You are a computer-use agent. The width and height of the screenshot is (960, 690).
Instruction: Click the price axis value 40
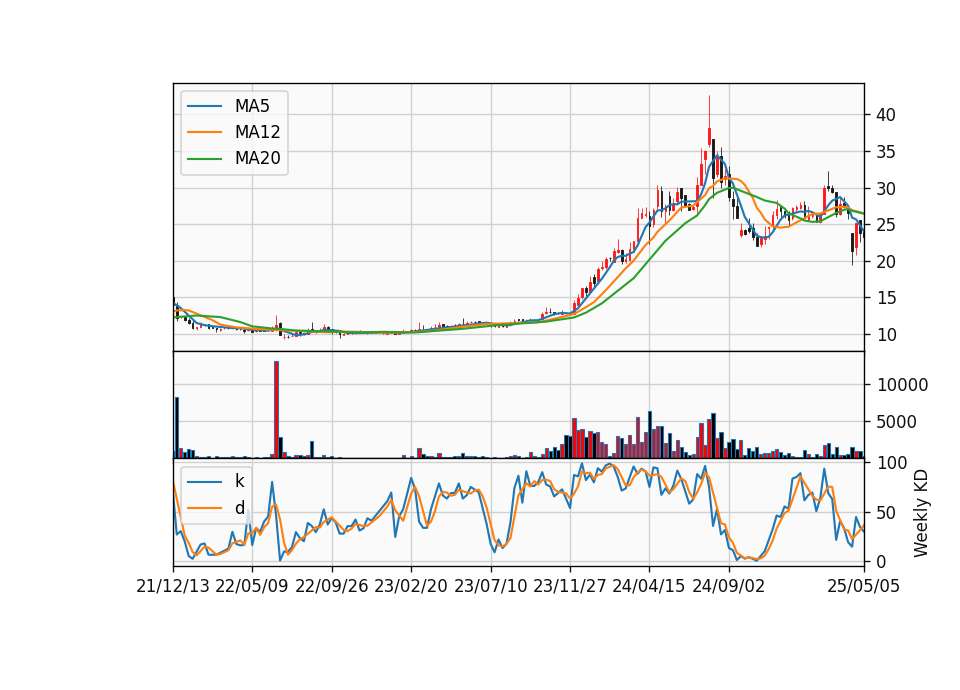pos(886,115)
